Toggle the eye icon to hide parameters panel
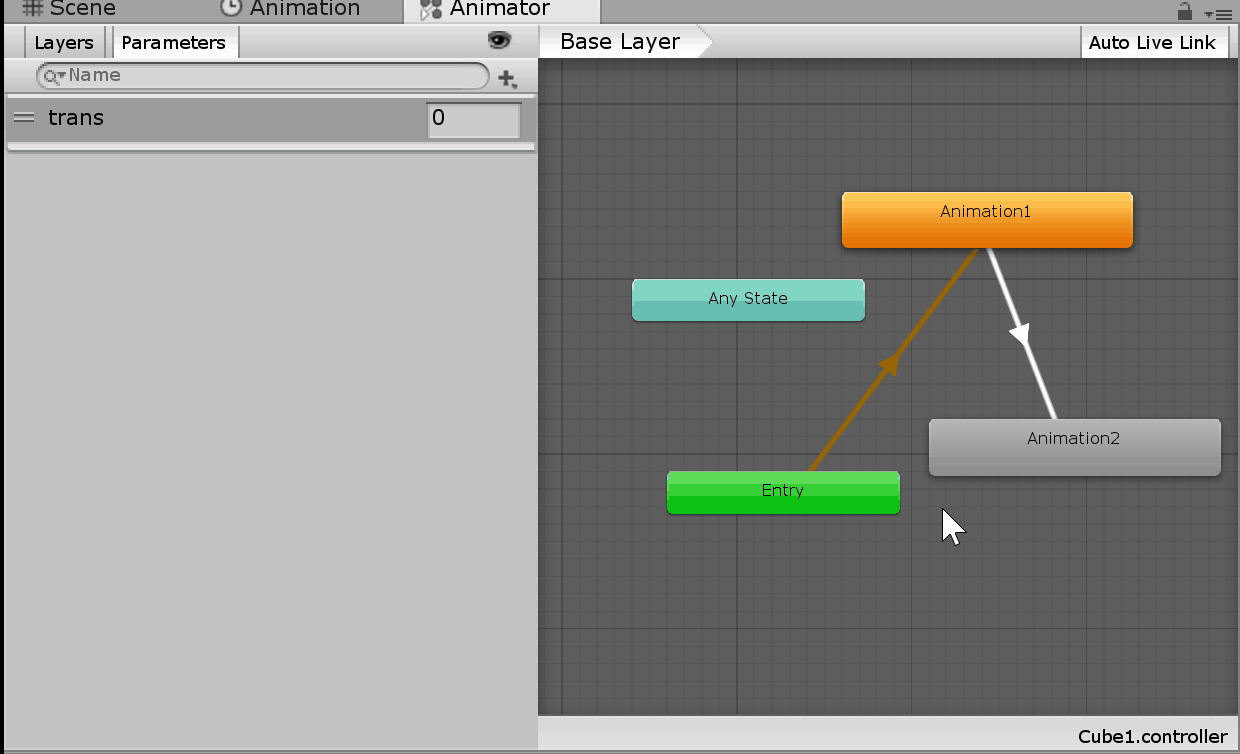 tap(499, 40)
